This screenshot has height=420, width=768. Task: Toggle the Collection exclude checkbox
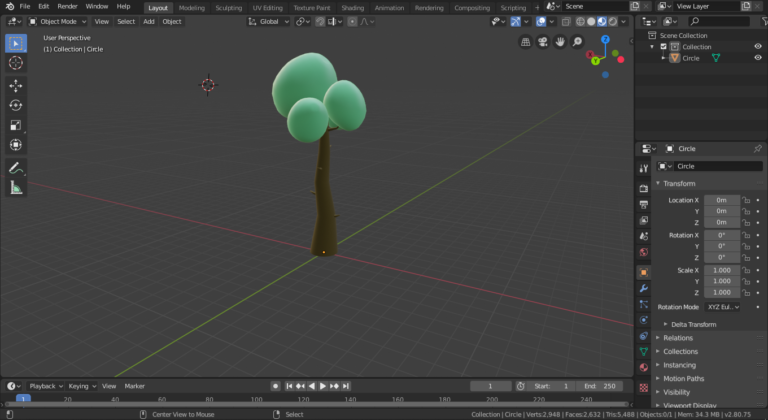point(662,47)
